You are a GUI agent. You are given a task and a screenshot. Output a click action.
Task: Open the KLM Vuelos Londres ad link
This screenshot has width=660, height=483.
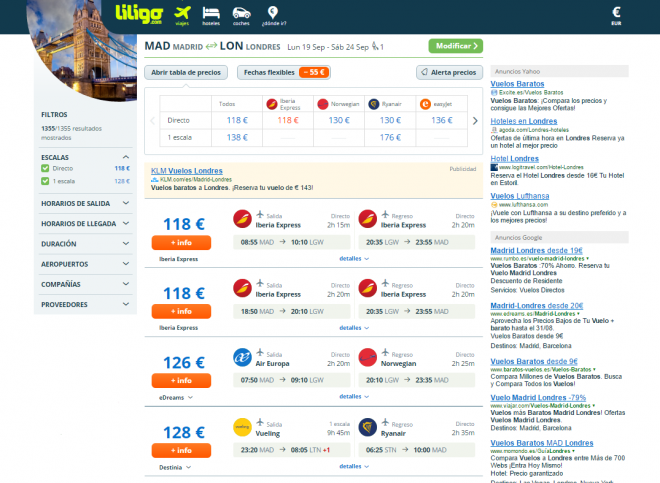tap(186, 171)
